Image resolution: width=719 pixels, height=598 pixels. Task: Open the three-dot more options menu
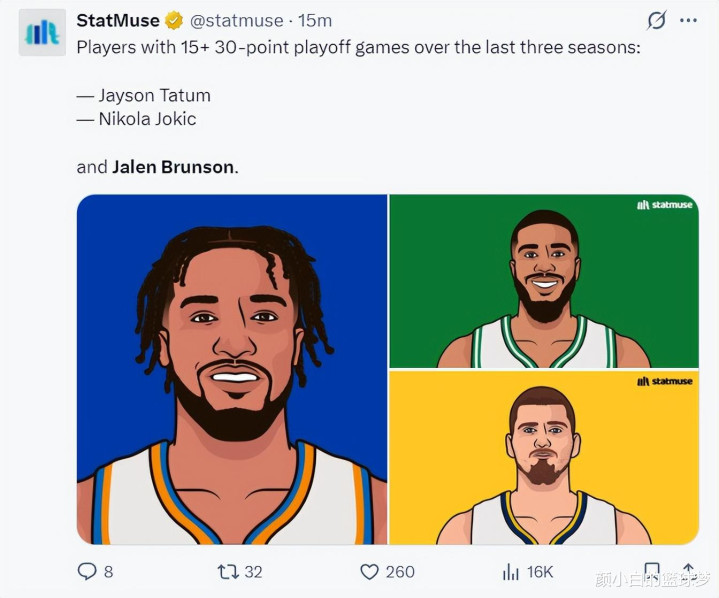688,20
